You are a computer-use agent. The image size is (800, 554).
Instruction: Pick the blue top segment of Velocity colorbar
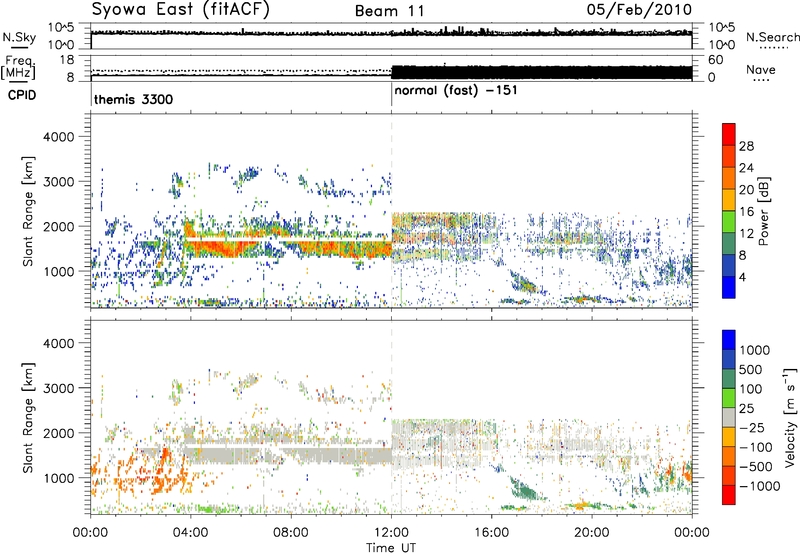coord(729,340)
